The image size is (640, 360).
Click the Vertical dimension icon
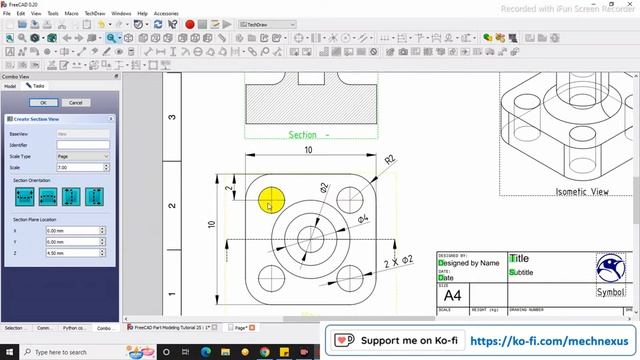coord(173,52)
